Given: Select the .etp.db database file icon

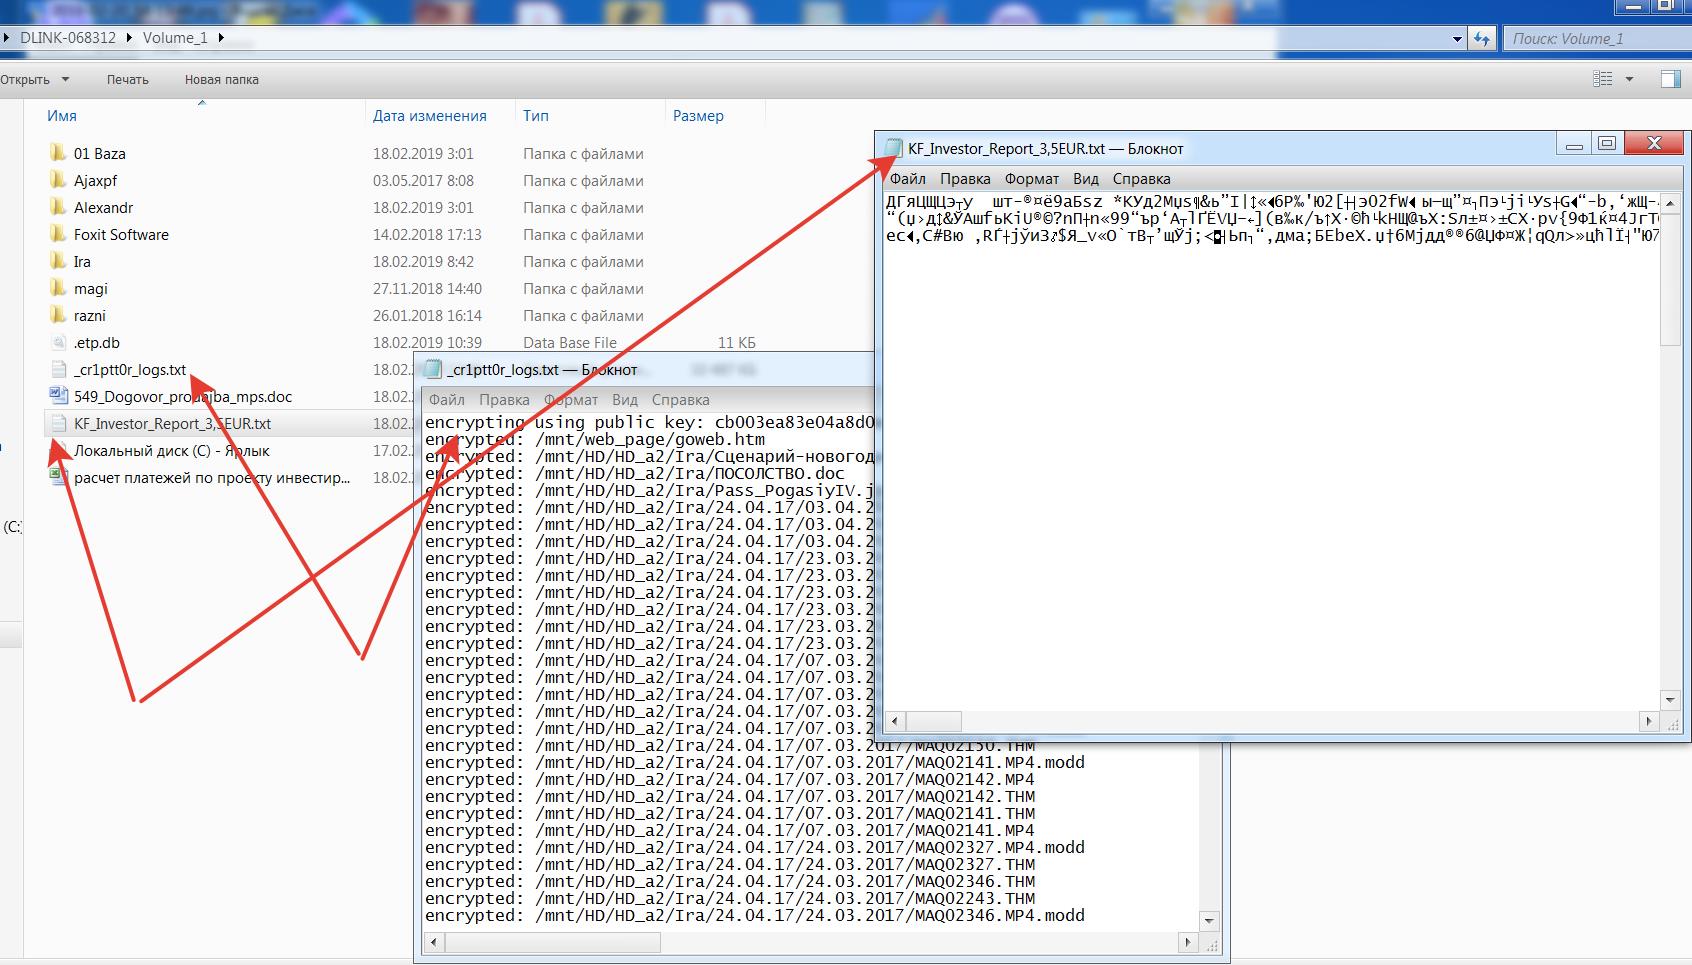Looking at the screenshot, I should click(x=58, y=342).
